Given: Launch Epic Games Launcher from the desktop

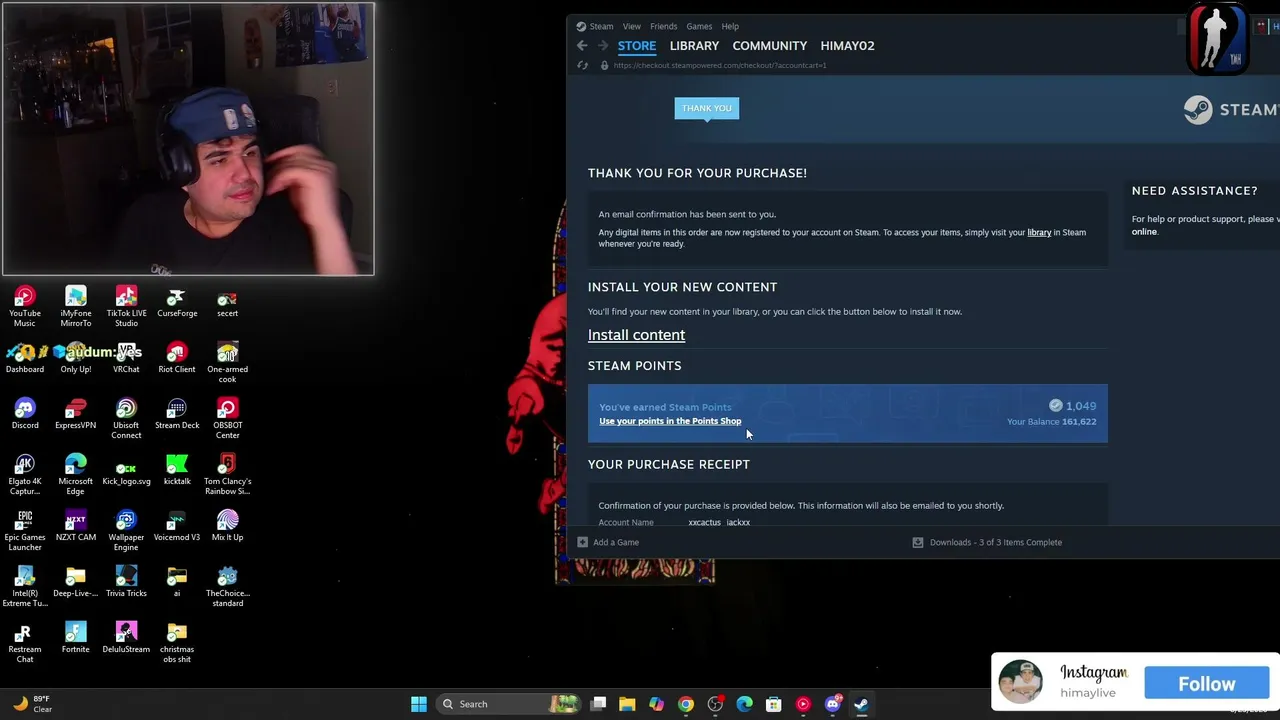Looking at the screenshot, I should (25, 531).
